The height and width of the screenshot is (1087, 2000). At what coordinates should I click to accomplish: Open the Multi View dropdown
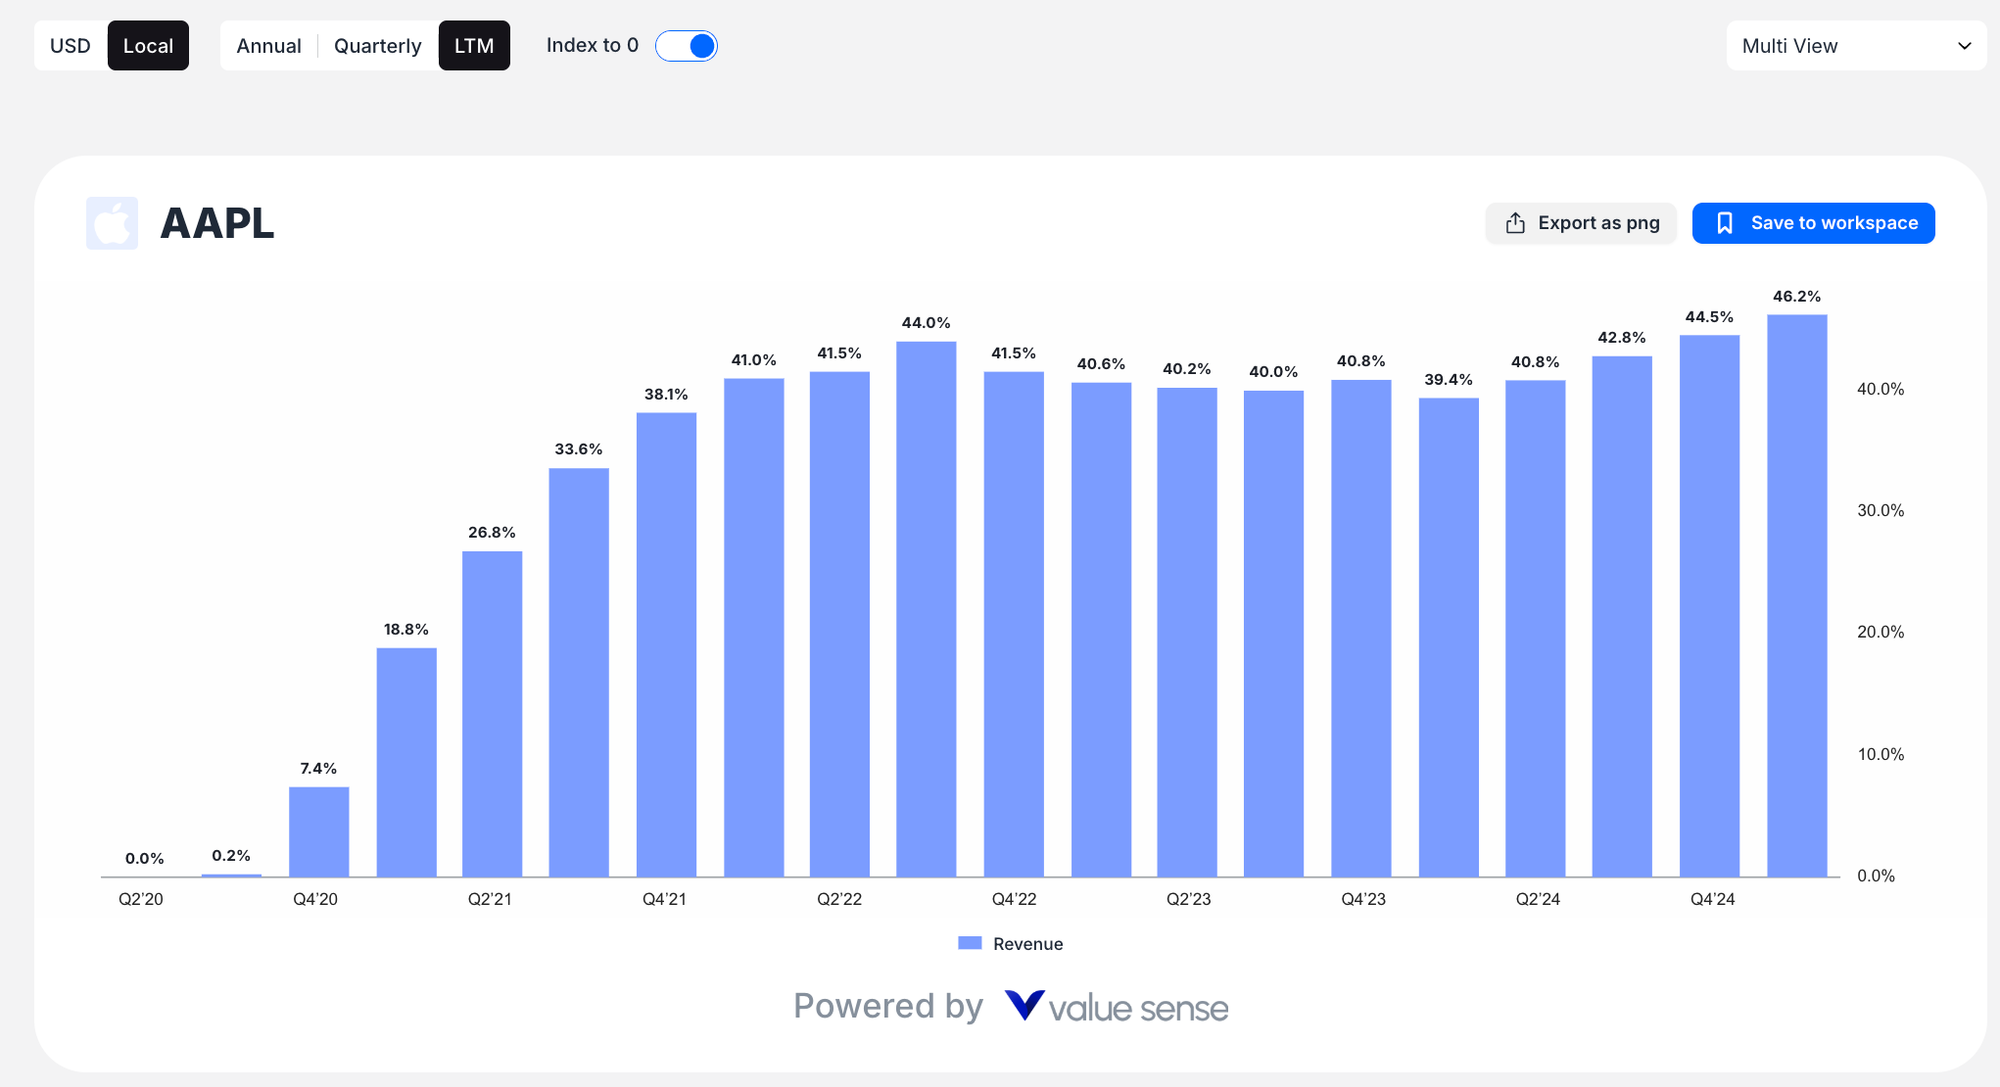[1855, 46]
